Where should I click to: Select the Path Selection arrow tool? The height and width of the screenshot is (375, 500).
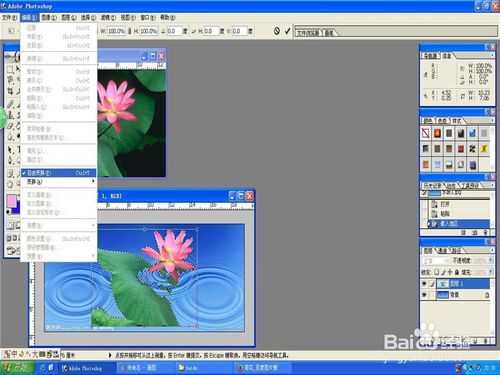coord(10,150)
